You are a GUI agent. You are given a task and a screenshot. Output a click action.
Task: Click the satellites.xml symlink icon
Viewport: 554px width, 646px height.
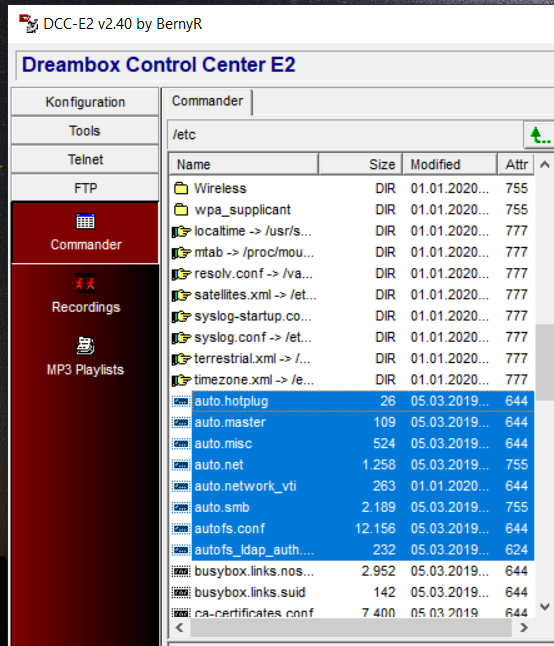tap(181, 295)
